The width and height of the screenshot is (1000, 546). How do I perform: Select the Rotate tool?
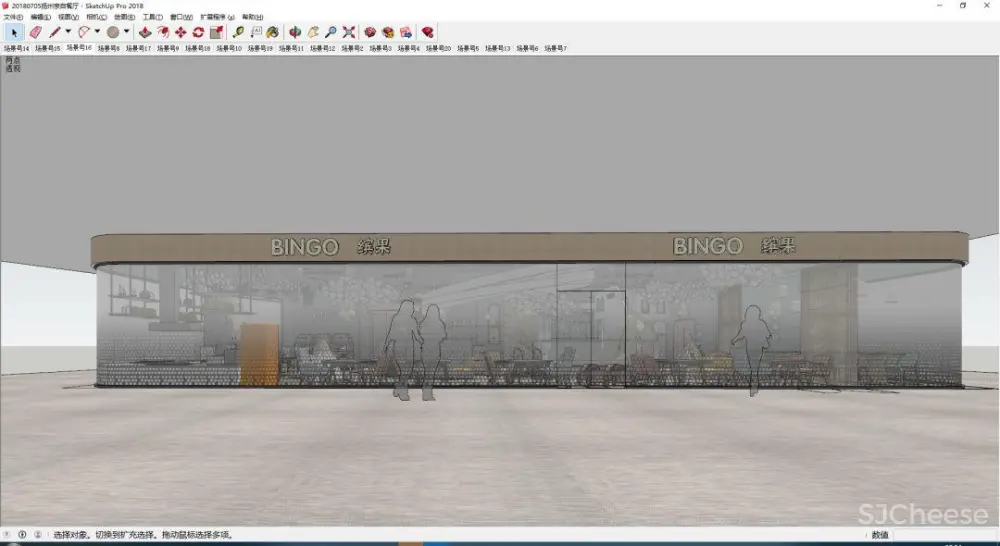198,32
